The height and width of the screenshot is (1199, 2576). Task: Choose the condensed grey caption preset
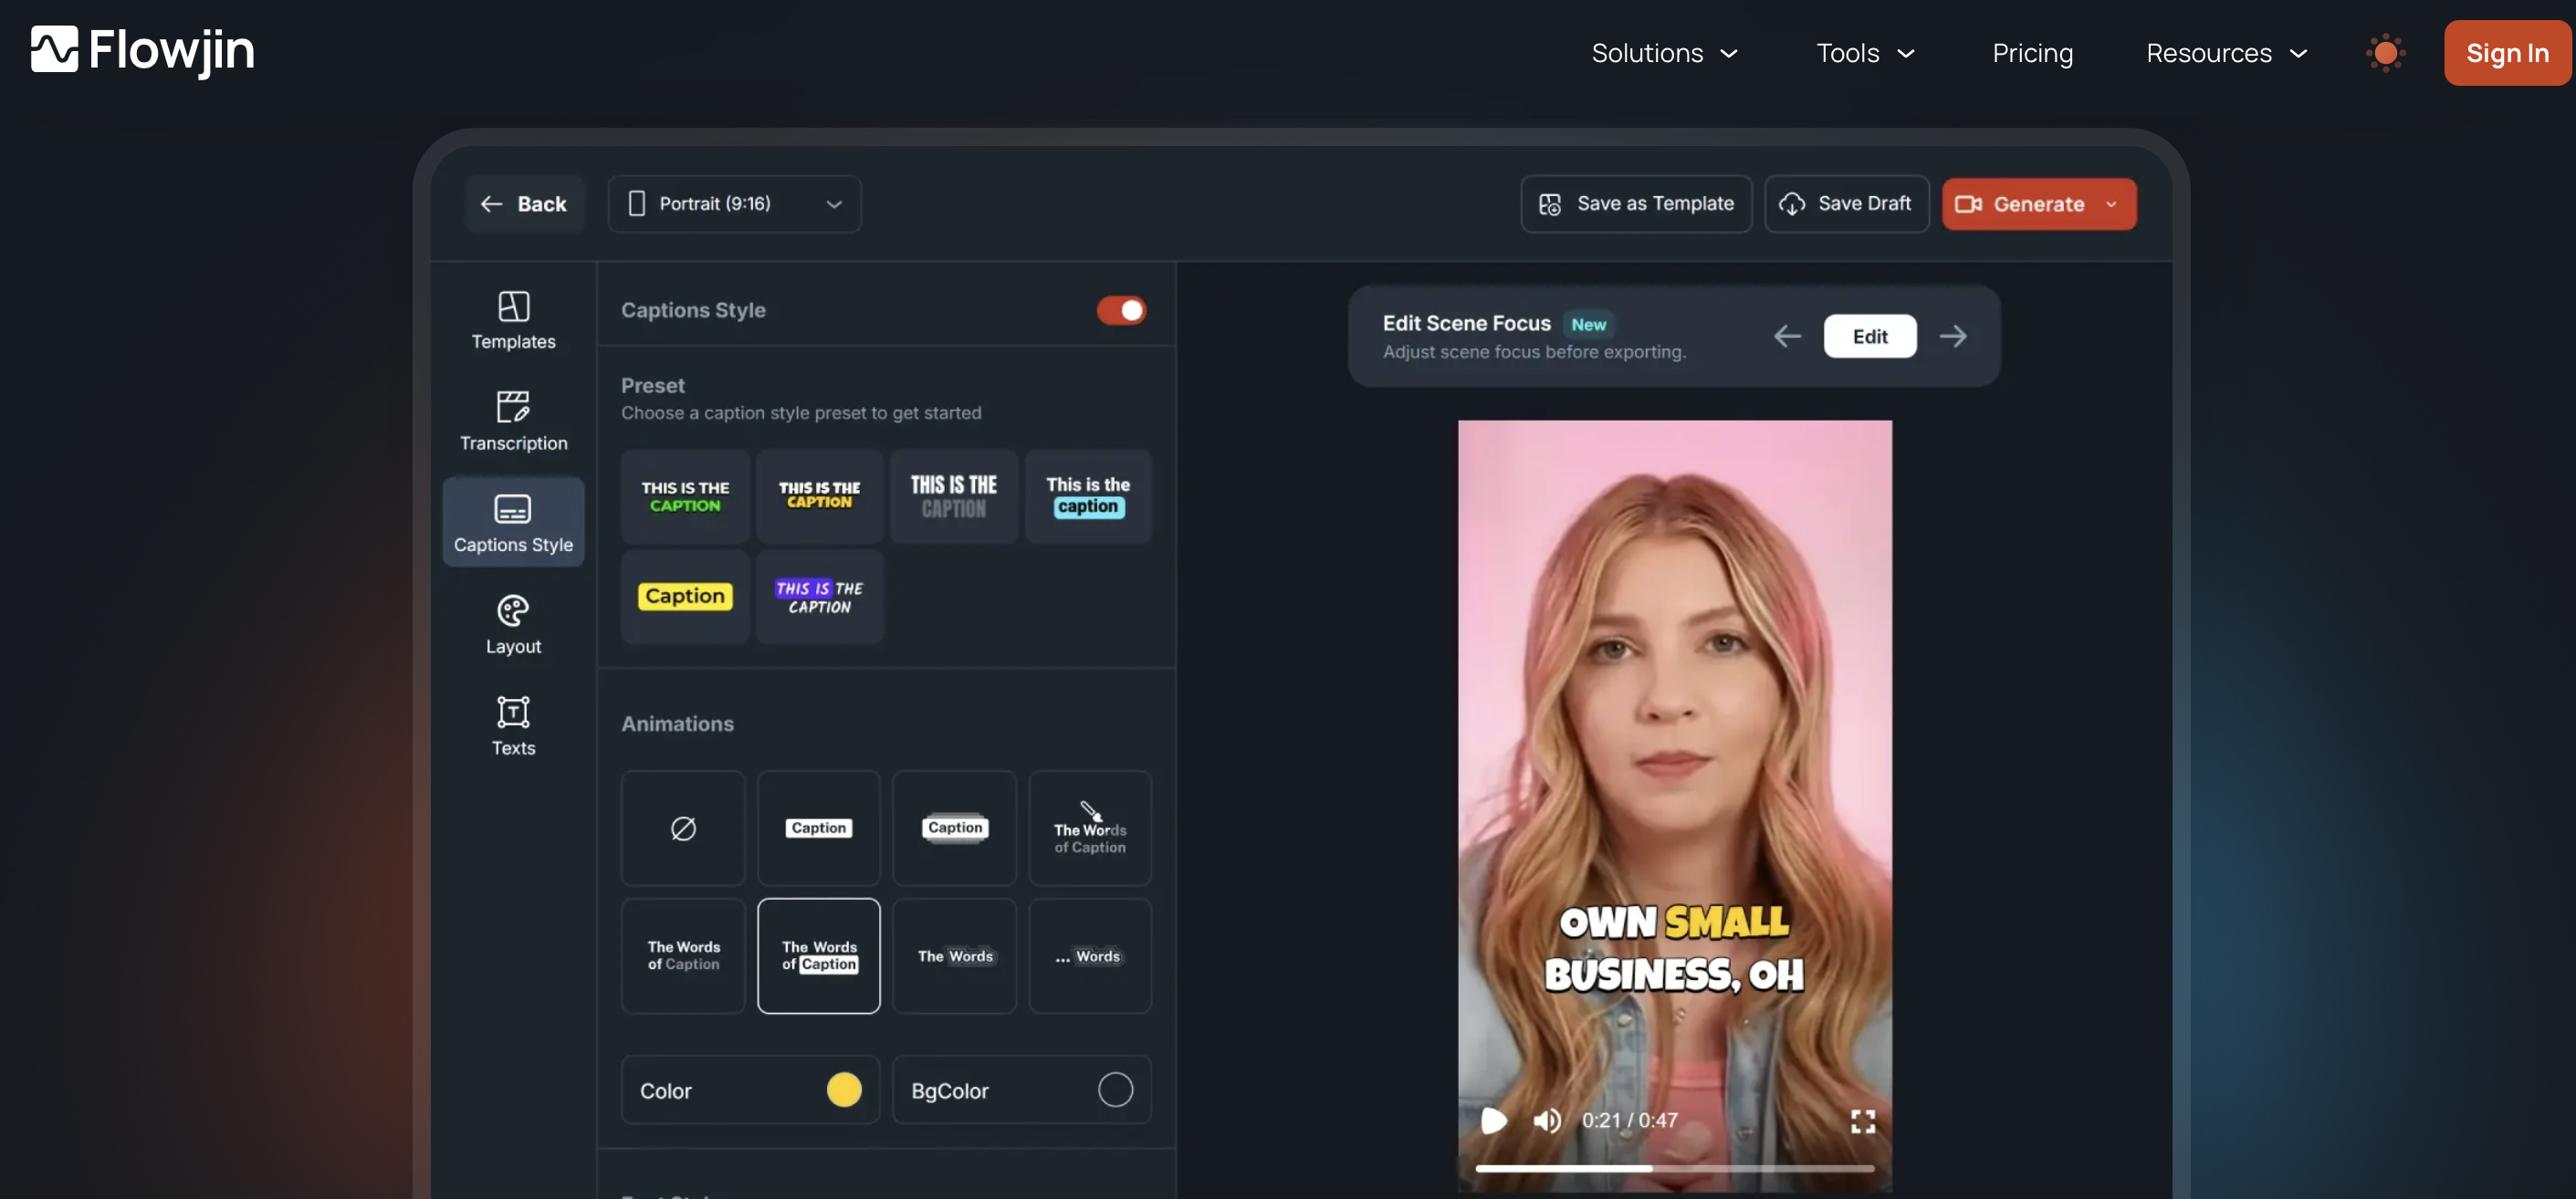[x=954, y=496]
